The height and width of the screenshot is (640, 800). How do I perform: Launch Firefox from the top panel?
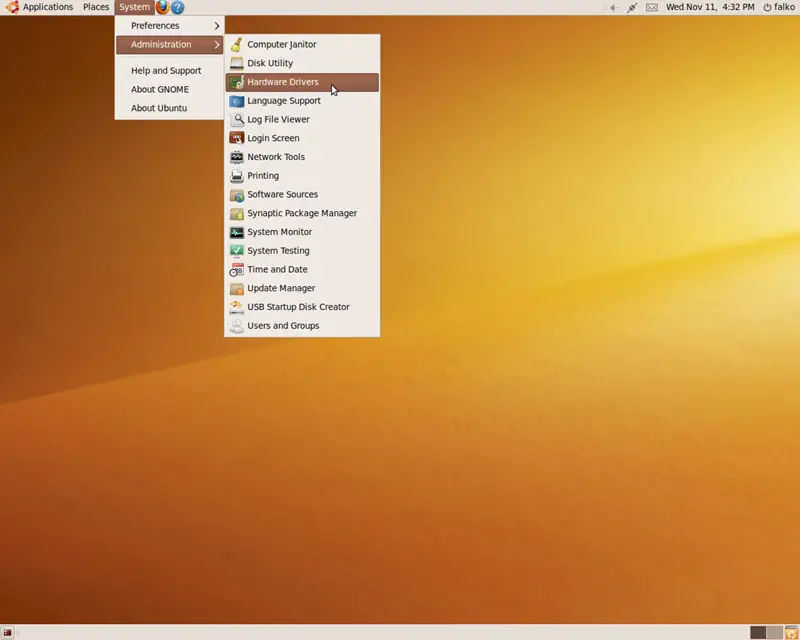(x=162, y=7)
